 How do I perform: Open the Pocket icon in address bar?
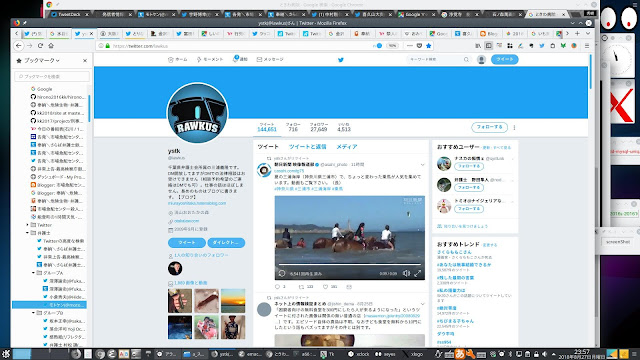click(419, 46)
